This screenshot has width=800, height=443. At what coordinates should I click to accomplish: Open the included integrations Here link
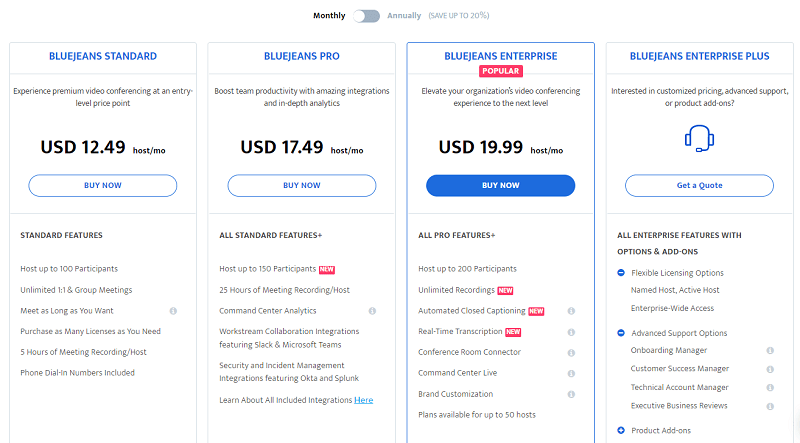pyautogui.click(x=363, y=400)
